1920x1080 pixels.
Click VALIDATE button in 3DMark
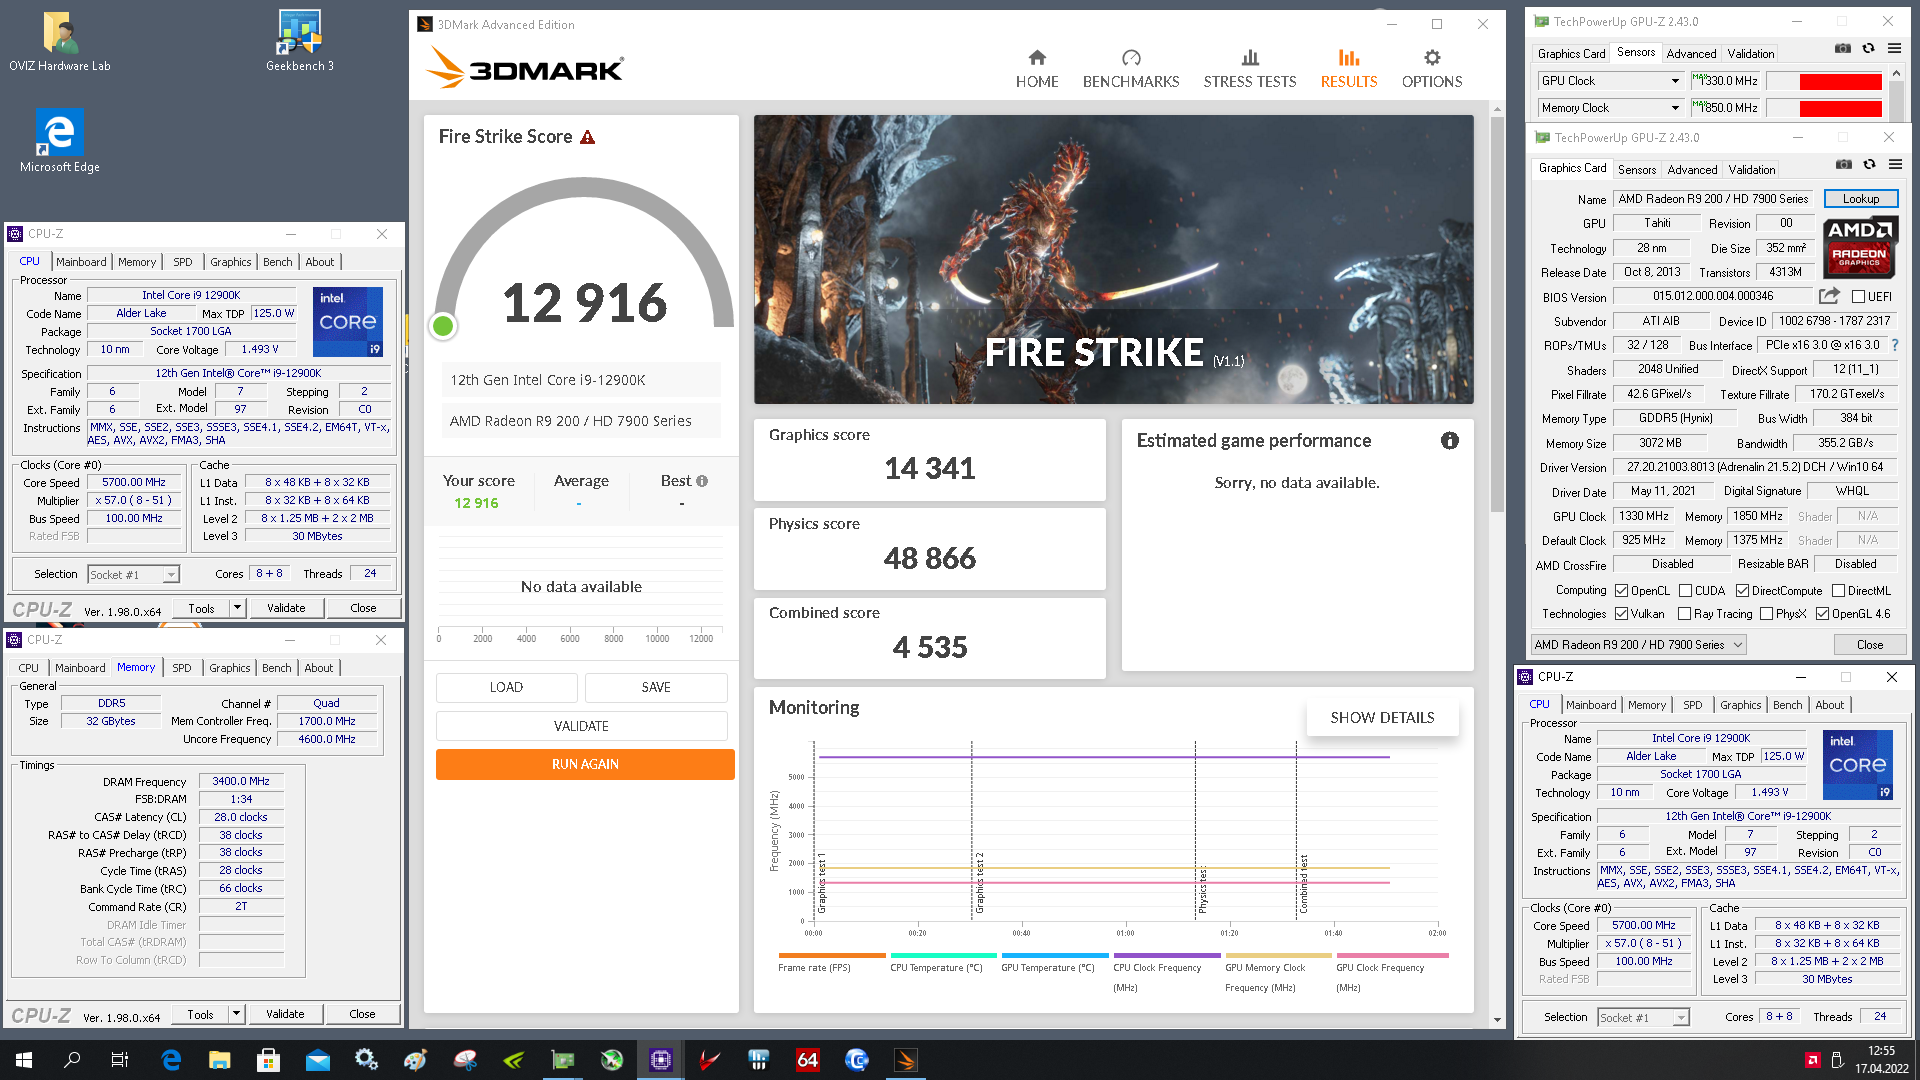point(581,726)
